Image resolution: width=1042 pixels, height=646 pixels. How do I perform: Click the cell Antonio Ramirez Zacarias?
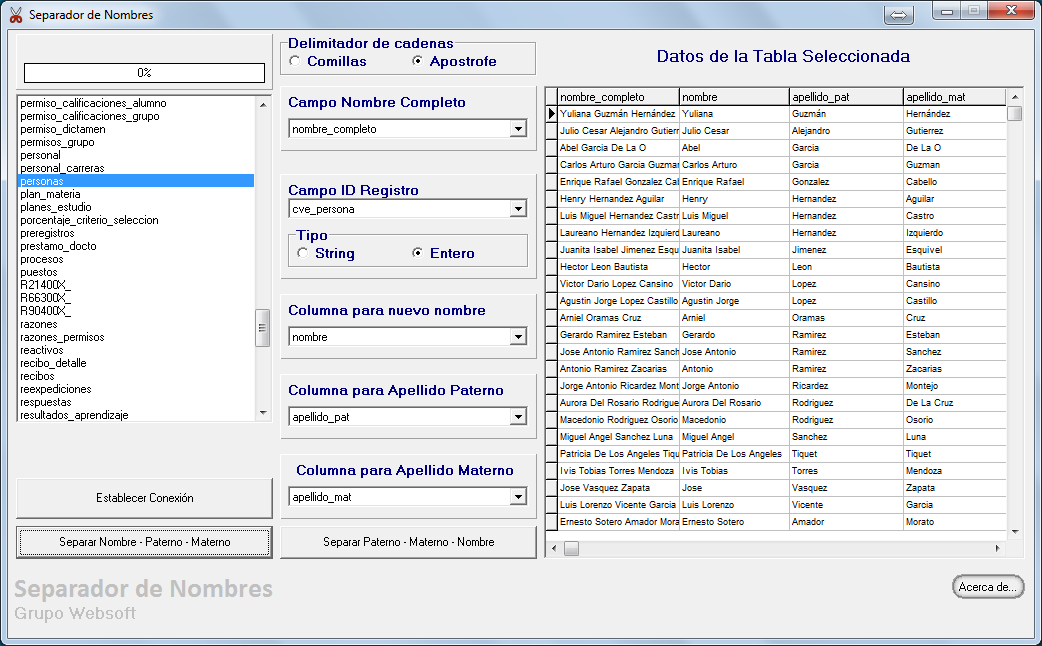(x=618, y=369)
